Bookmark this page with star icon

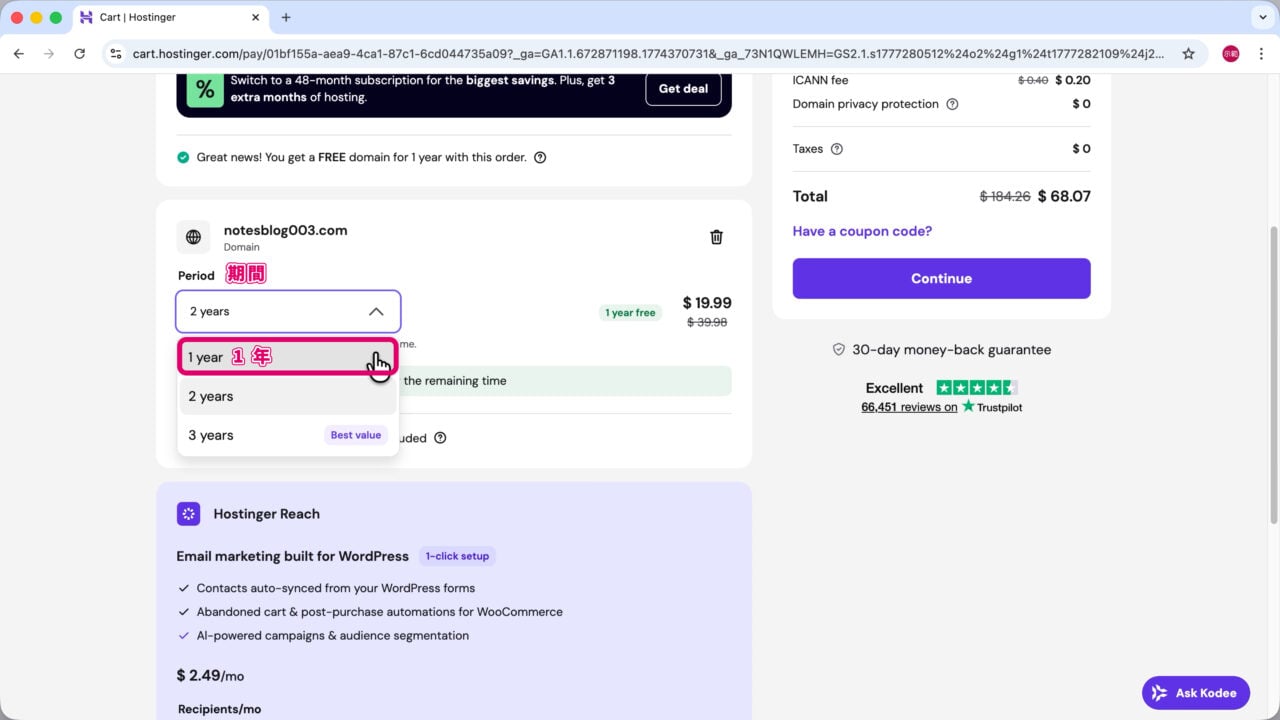[x=1188, y=54]
